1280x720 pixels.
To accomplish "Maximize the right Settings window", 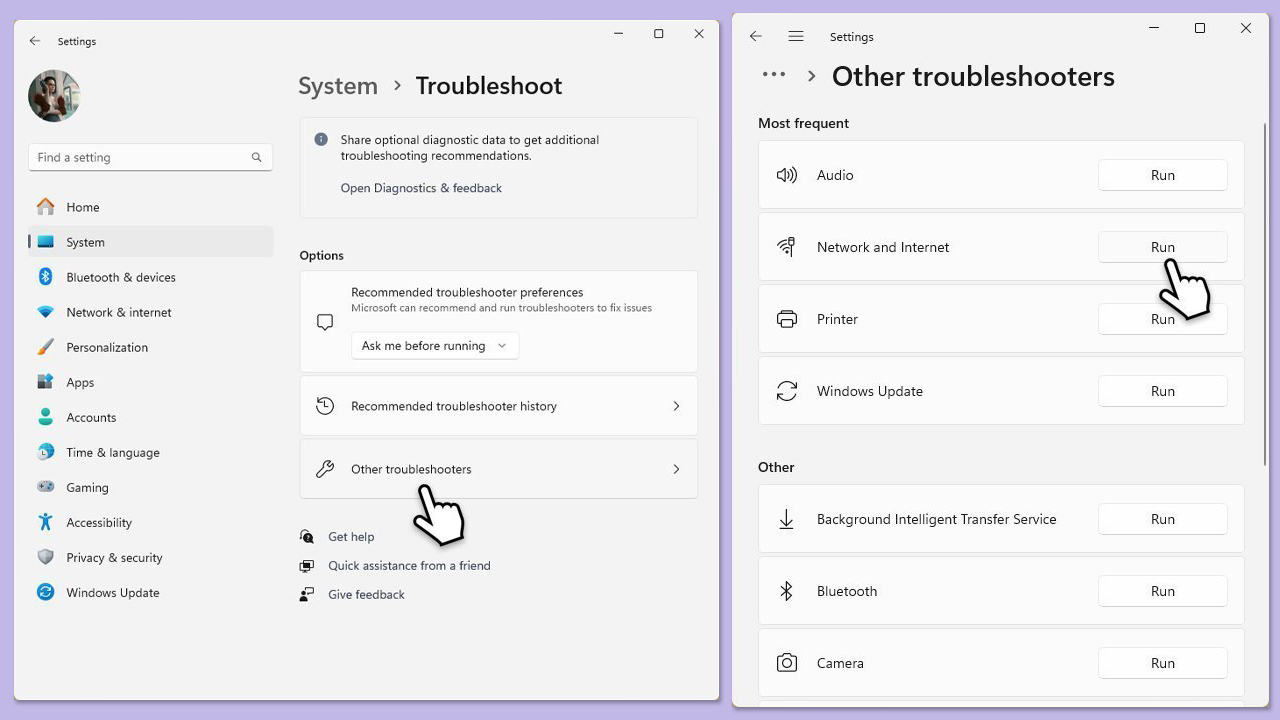I will 1200,28.
